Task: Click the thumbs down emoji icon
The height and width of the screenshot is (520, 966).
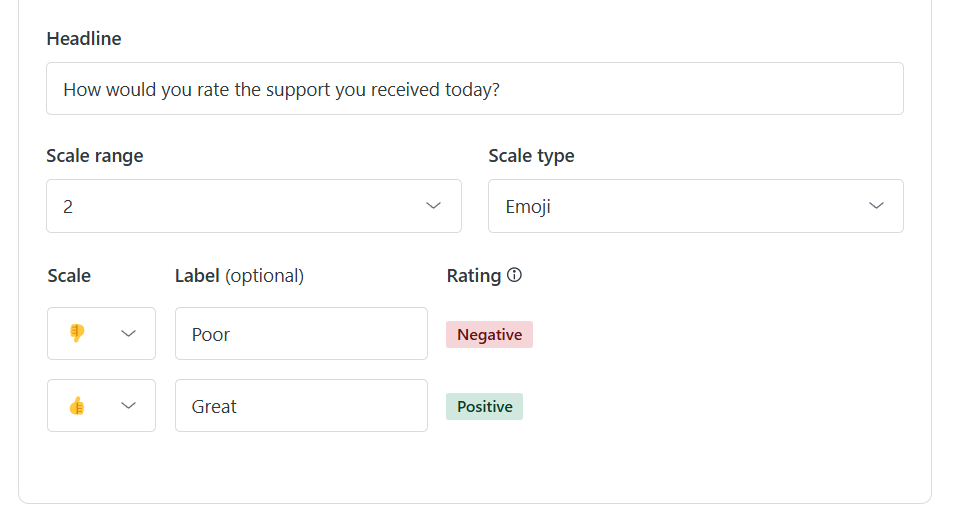Action: click(x=77, y=333)
